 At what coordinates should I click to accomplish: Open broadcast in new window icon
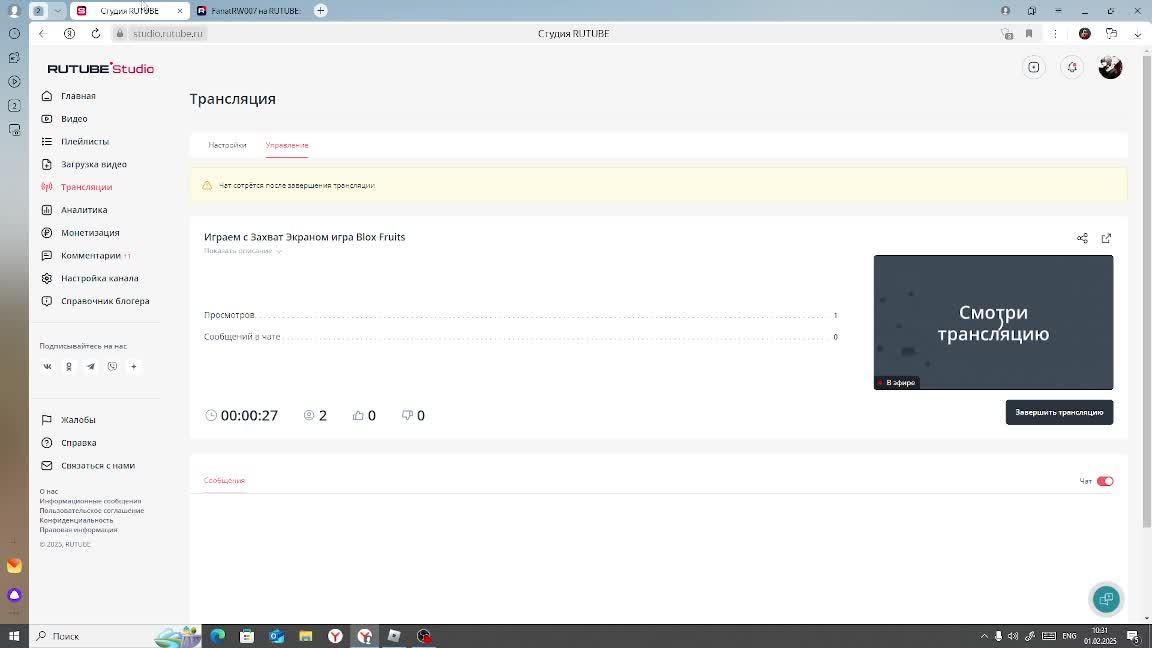click(1106, 238)
